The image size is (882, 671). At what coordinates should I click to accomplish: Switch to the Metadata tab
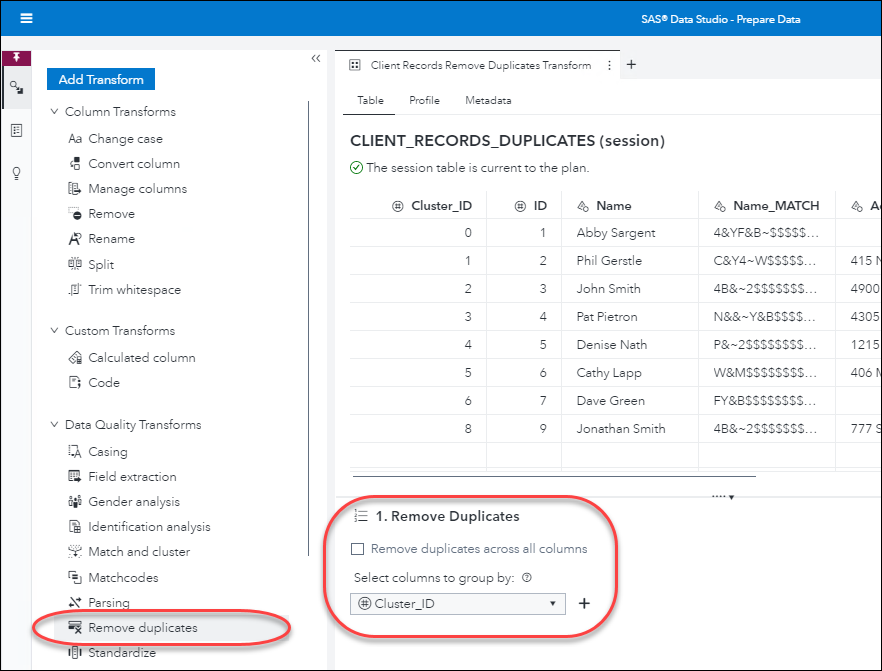488,101
